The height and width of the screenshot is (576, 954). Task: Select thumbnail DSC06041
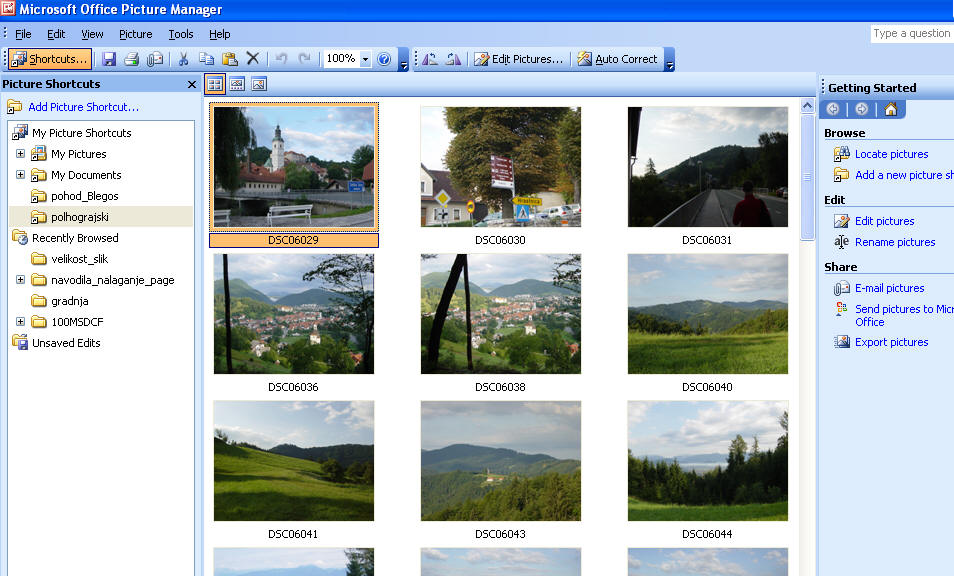pos(294,461)
